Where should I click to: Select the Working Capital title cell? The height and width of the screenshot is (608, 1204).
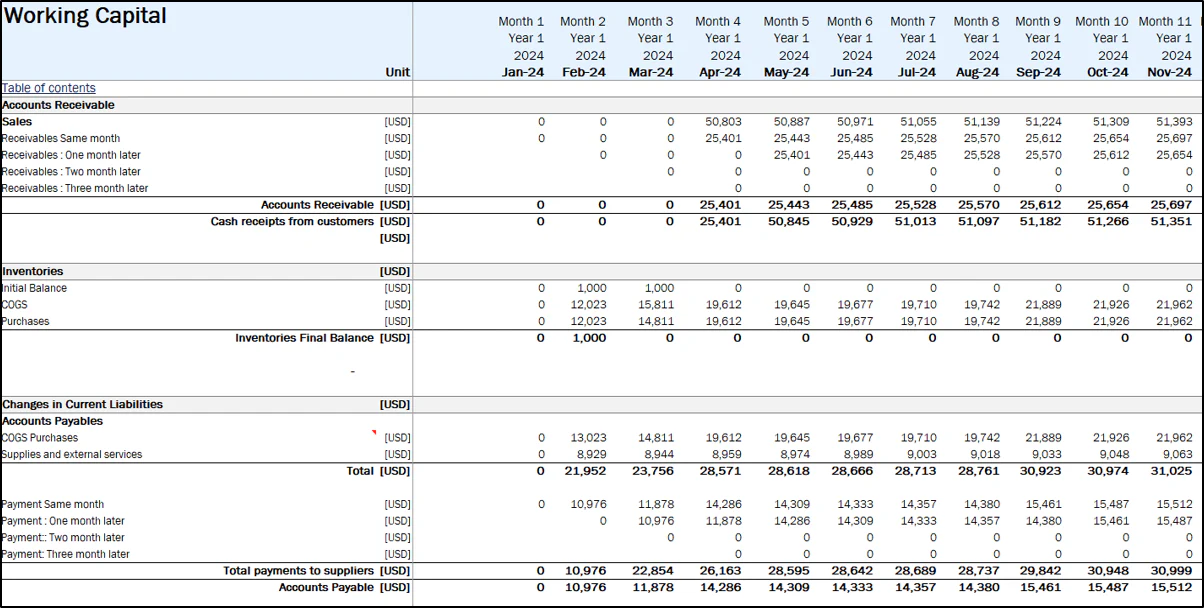click(x=85, y=16)
